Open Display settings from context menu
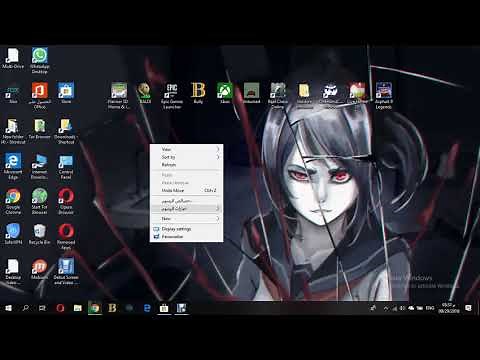The width and height of the screenshot is (480, 360). point(187,229)
